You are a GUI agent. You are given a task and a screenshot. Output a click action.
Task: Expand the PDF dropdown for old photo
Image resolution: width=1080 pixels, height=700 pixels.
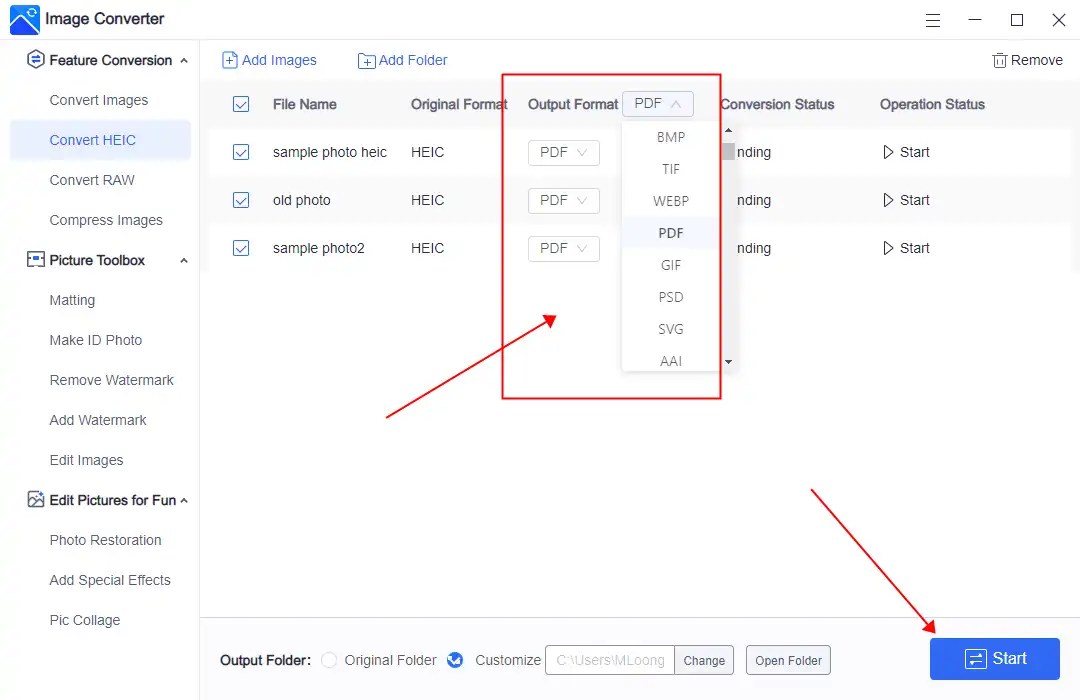(563, 200)
